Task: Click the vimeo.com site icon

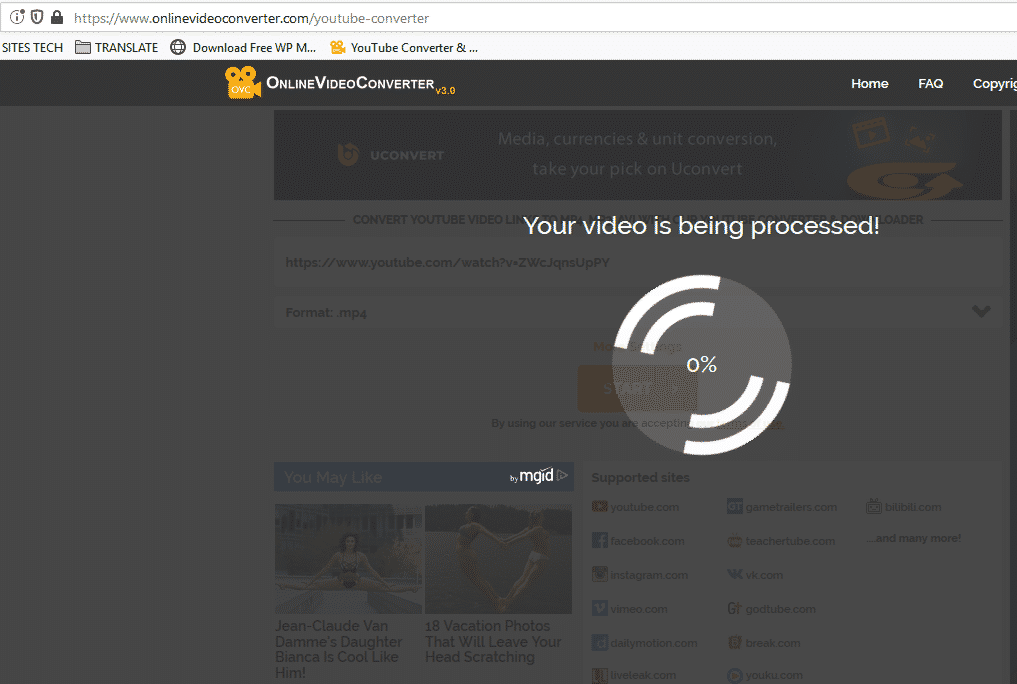Action: (599, 608)
